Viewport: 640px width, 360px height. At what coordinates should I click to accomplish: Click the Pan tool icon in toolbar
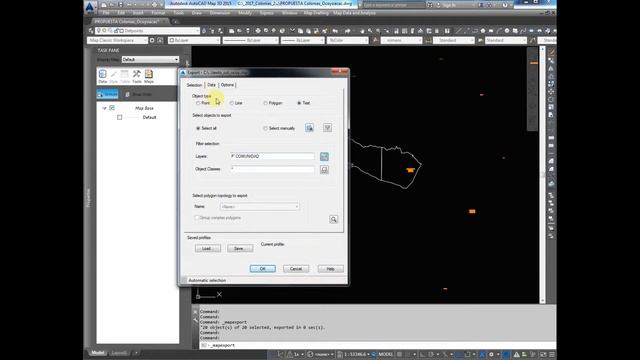[362, 31]
